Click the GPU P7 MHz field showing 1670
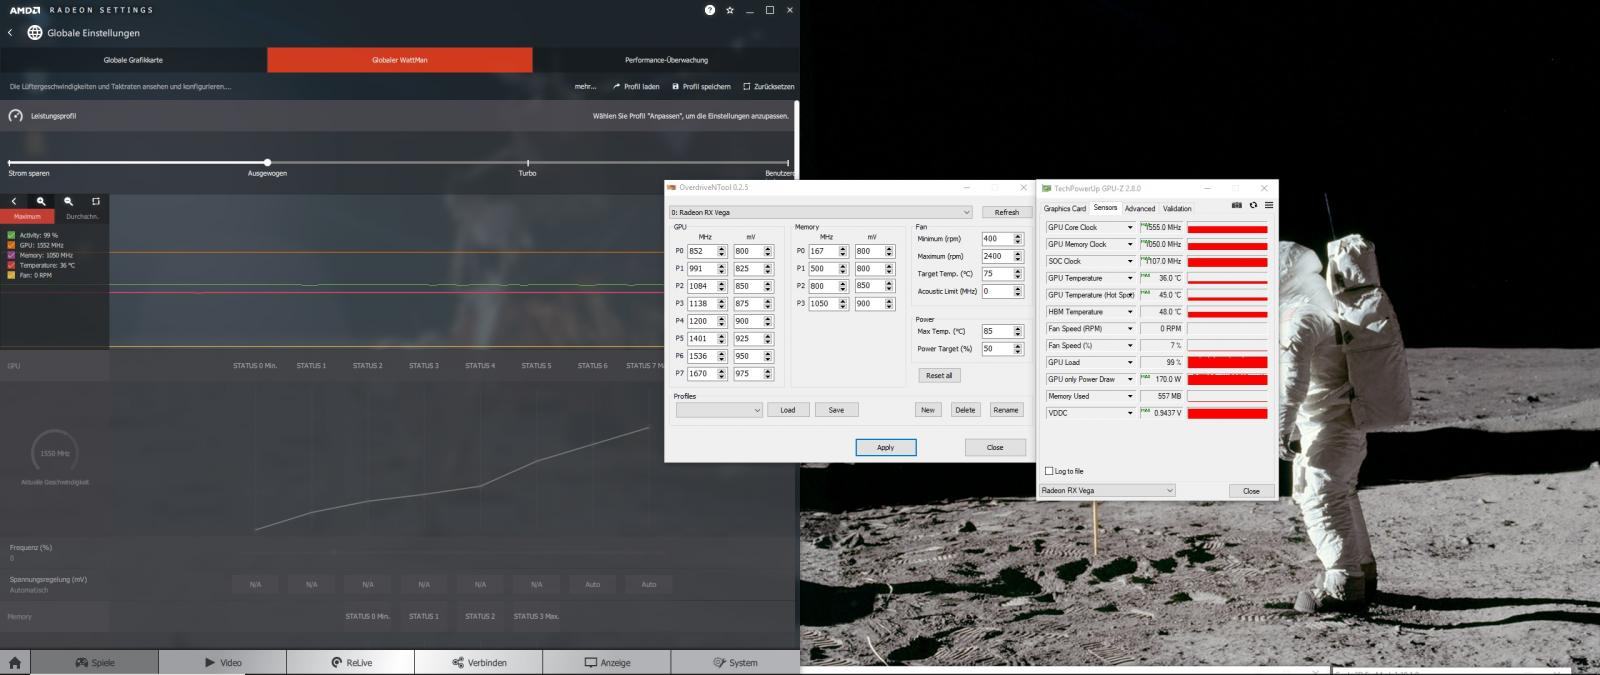Viewport: 1600px width, 675px height. 701,374
